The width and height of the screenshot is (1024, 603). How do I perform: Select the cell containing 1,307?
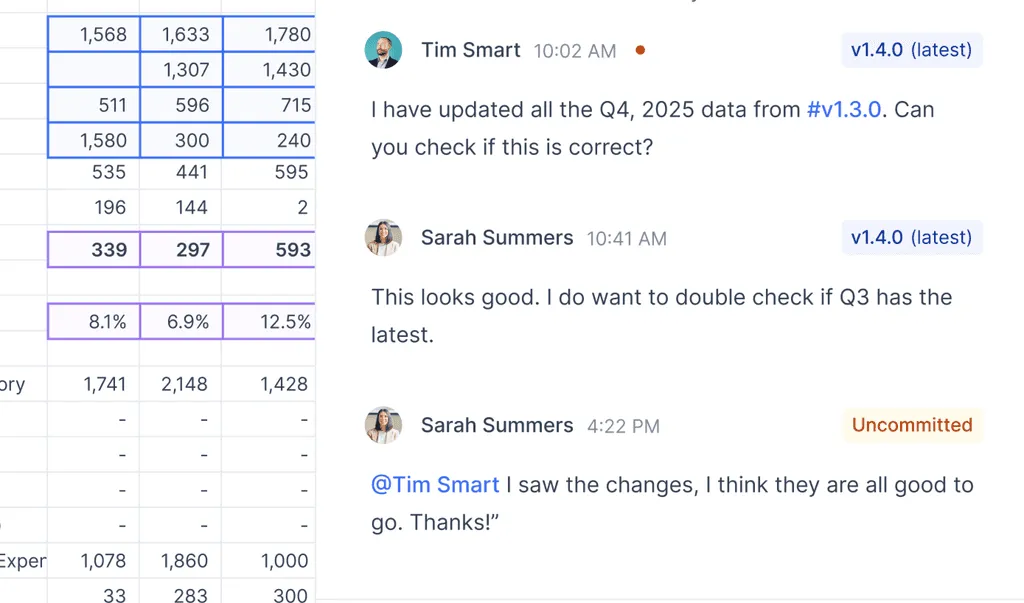click(181, 70)
